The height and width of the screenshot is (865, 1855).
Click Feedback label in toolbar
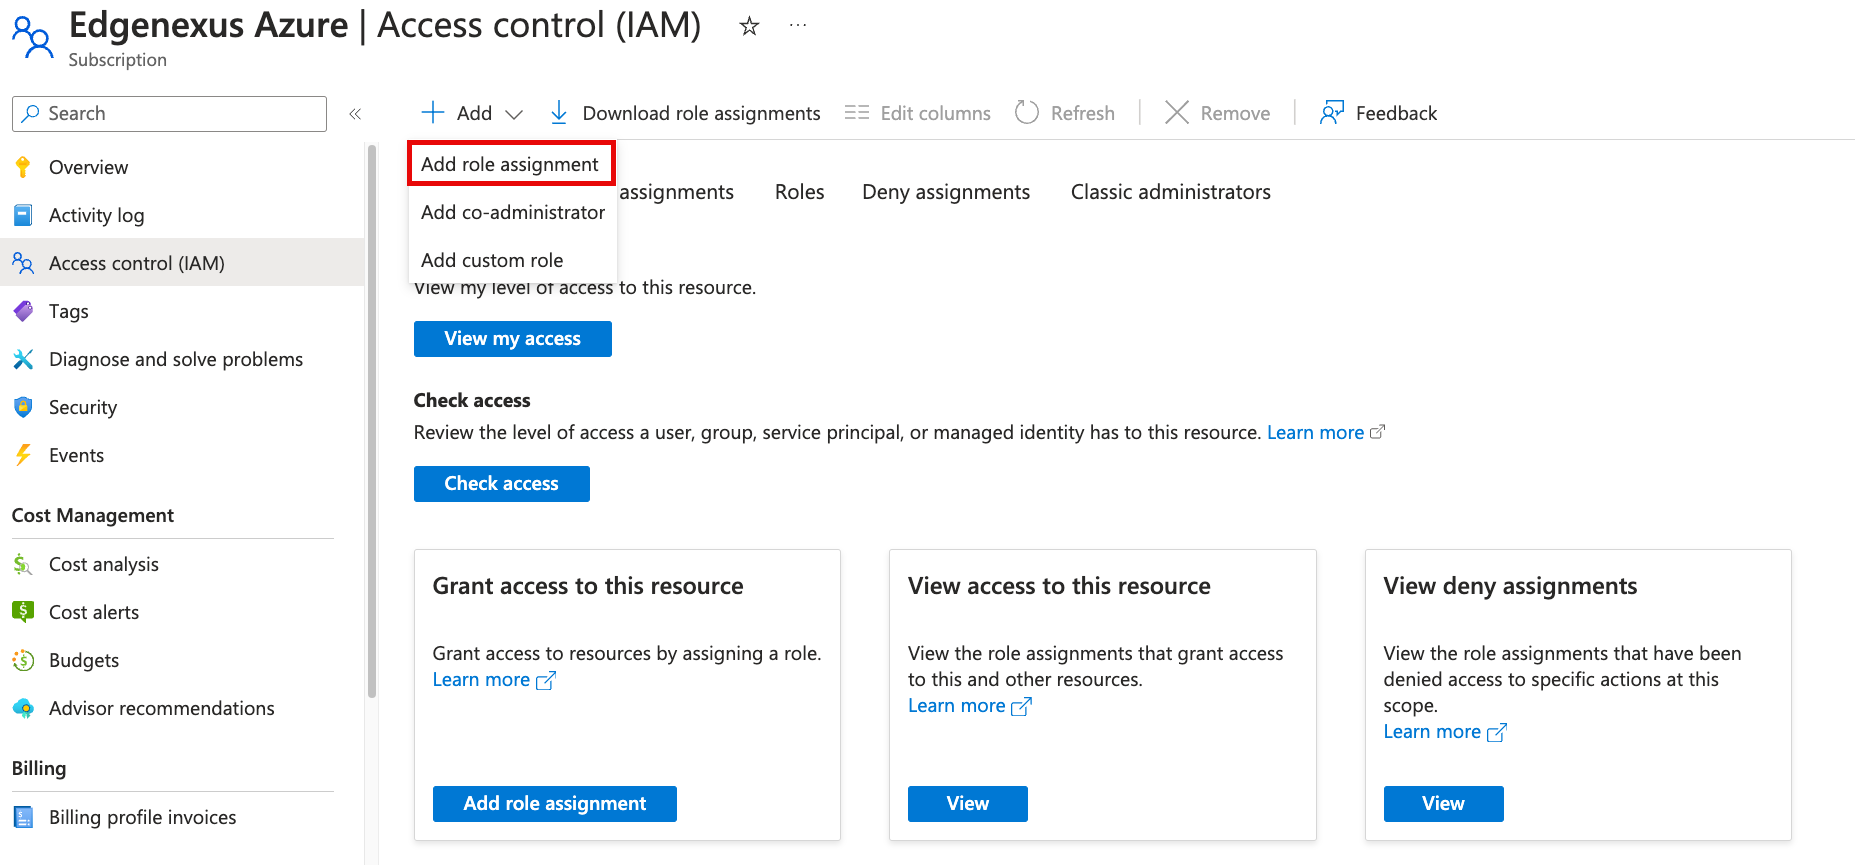[1396, 113]
